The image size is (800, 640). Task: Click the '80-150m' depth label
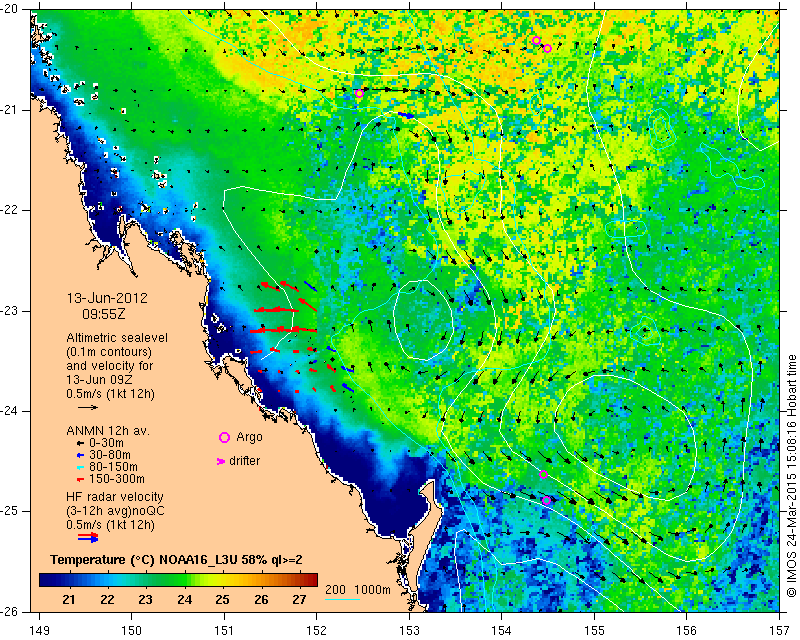tap(113, 467)
